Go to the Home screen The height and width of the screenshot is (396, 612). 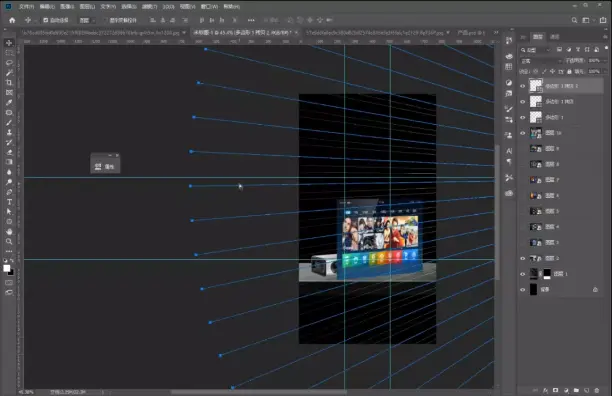tap(12, 20)
